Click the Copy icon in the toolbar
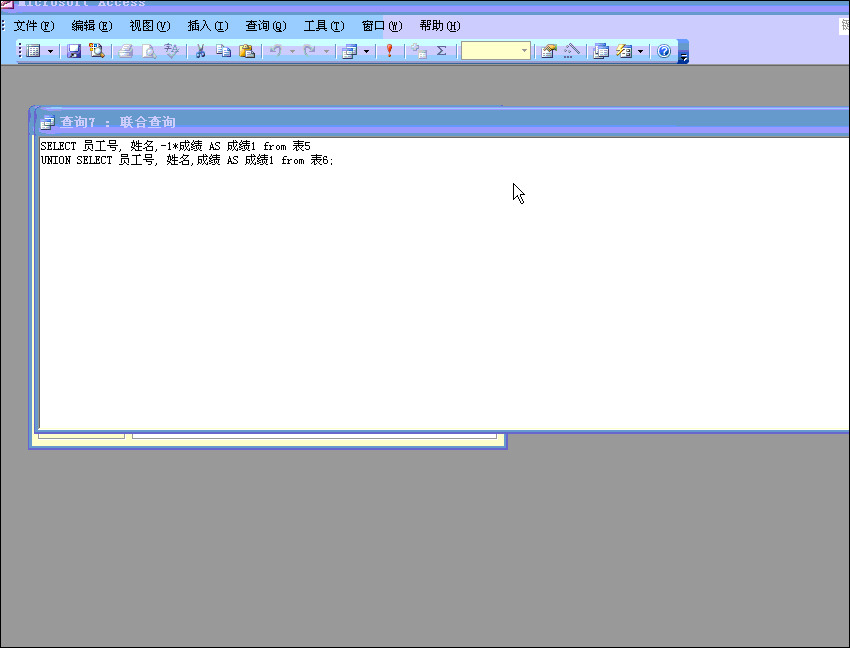 (x=223, y=51)
